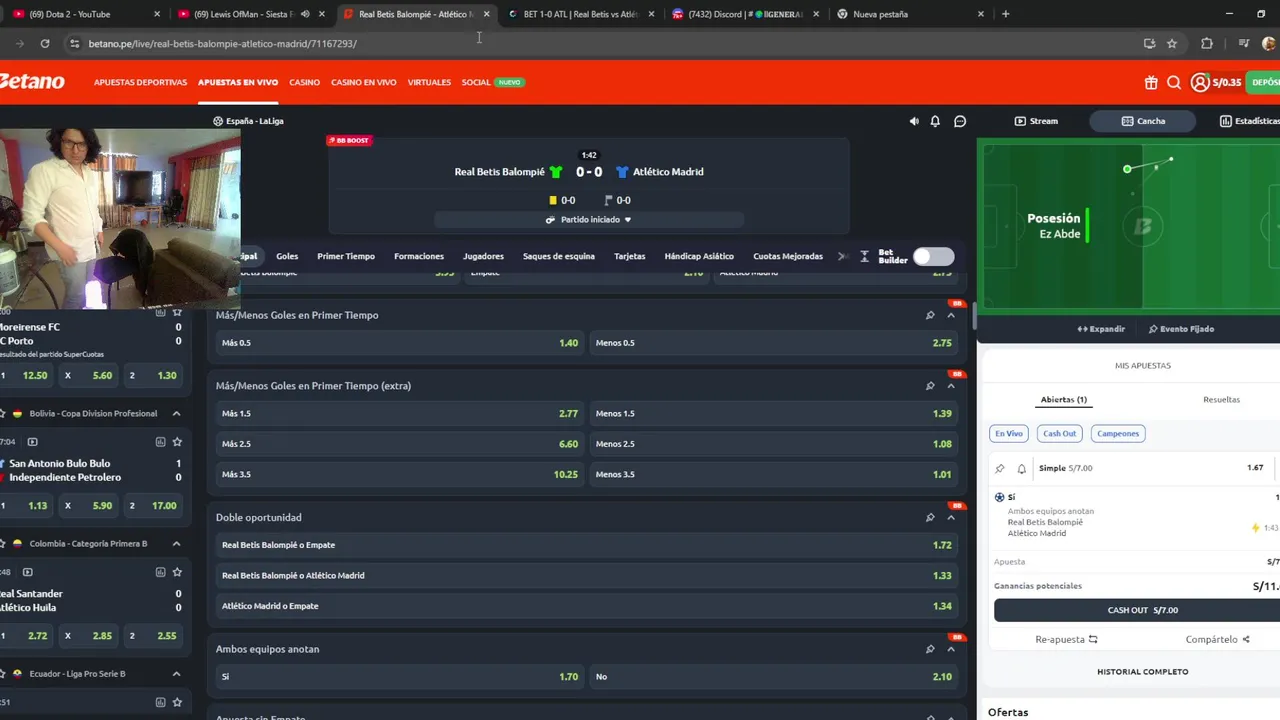Open stream icon for San Antonio Bulo Bulo match
1280x720 pixels.
point(32,441)
